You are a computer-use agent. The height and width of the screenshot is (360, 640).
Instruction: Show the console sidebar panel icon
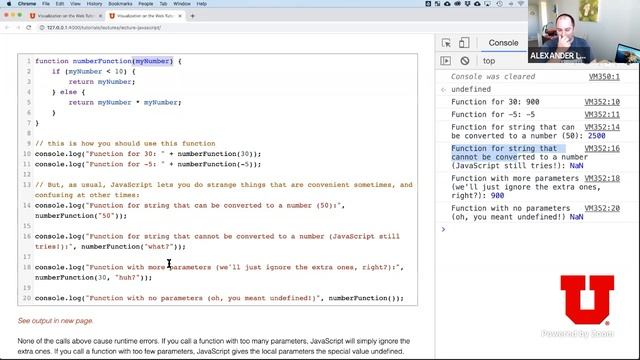446,61
